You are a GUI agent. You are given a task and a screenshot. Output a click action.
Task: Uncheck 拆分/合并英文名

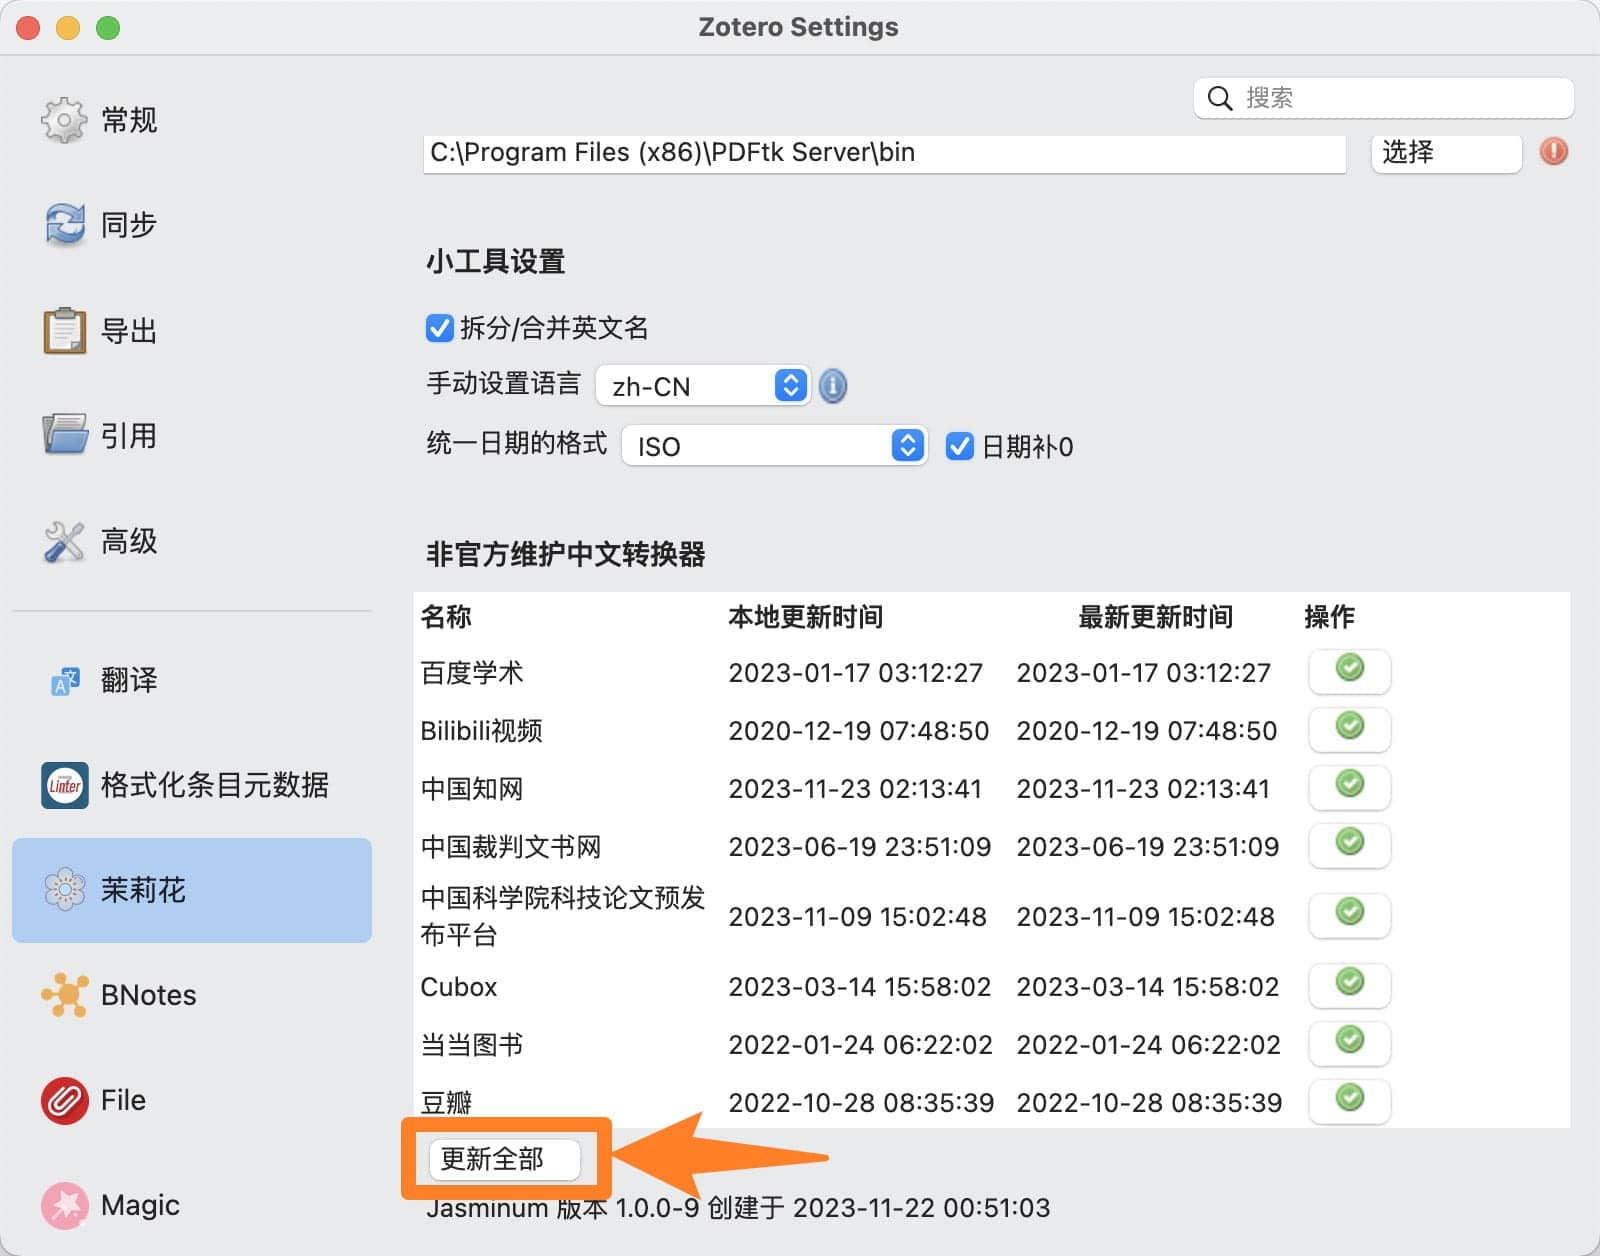click(x=438, y=327)
